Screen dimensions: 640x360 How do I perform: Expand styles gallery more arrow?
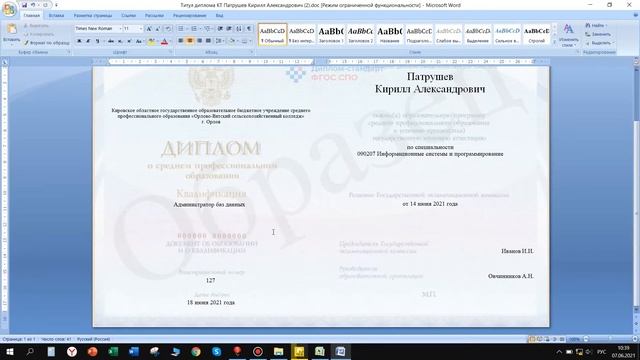click(x=554, y=42)
